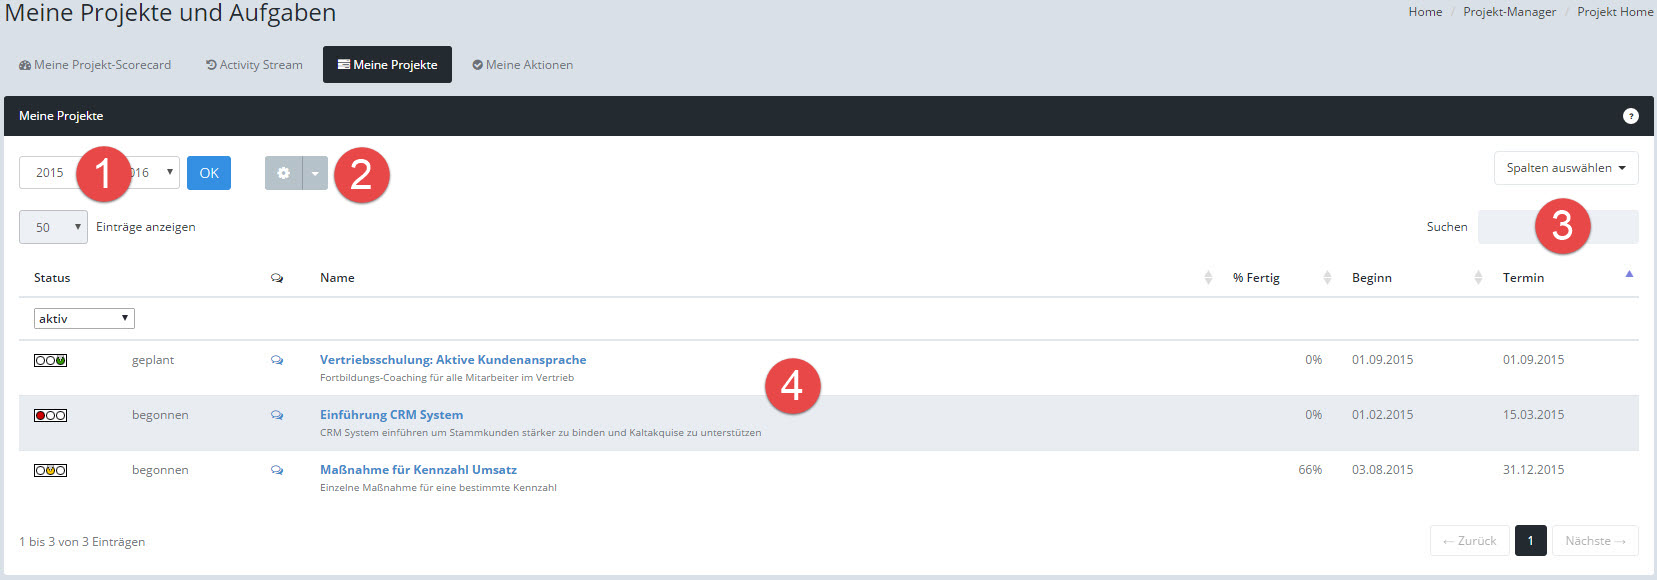The width and height of the screenshot is (1657, 580).
Task: Click comment icon for Einführung CRM System
Action: pos(277,416)
